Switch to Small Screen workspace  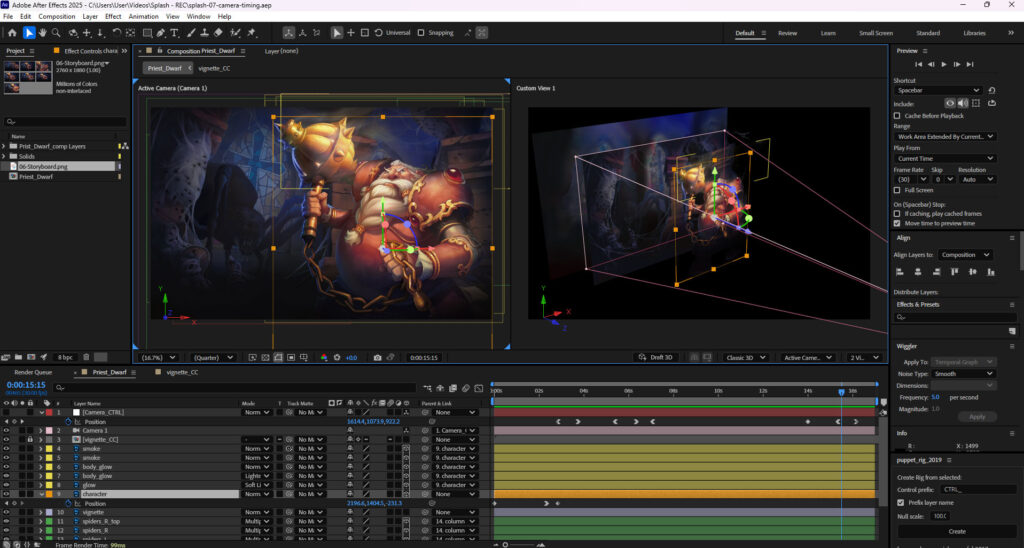(876, 33)
